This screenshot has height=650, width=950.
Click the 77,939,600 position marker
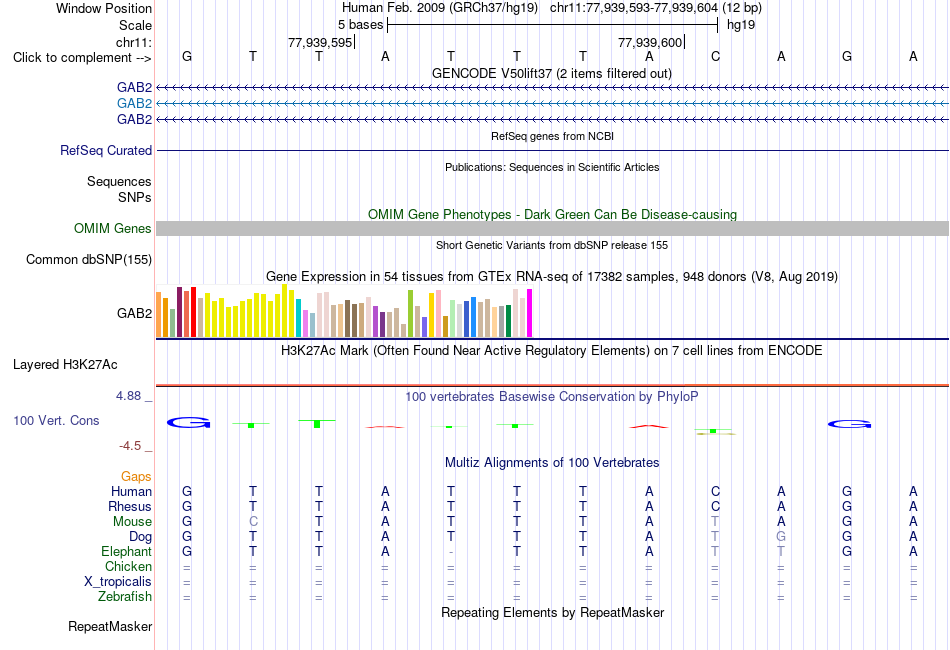coord(650,42)
